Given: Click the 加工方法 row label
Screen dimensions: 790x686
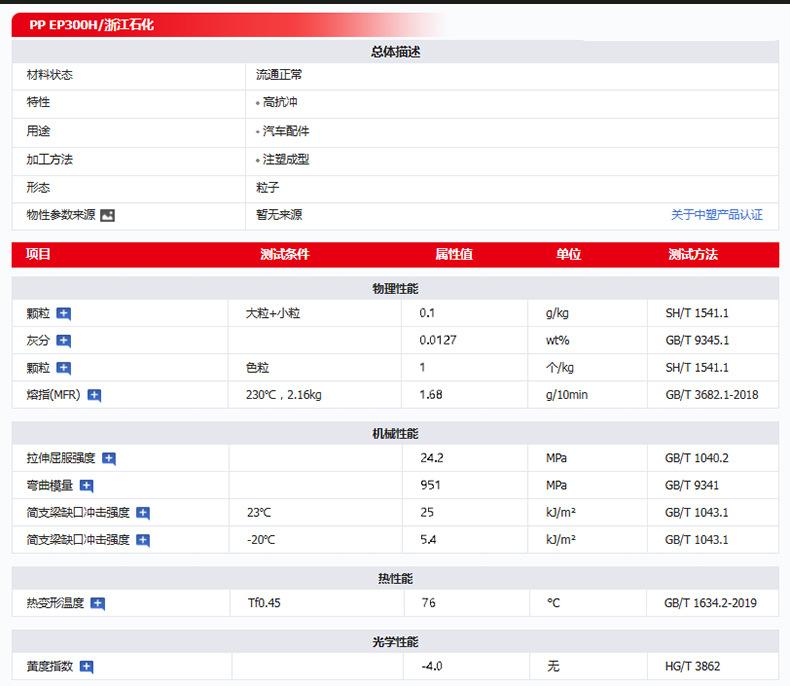Looking at the screenshot, I should pos(50,160).
